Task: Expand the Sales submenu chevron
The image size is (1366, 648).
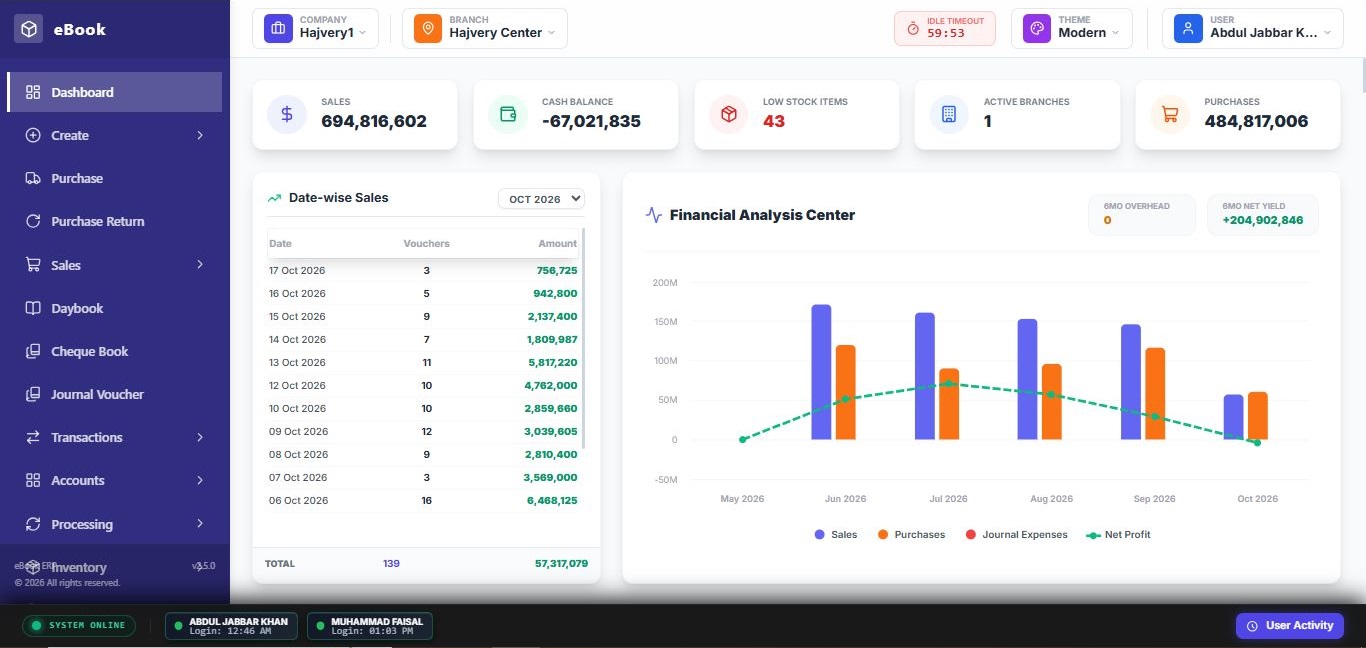Action: [200, 265]
